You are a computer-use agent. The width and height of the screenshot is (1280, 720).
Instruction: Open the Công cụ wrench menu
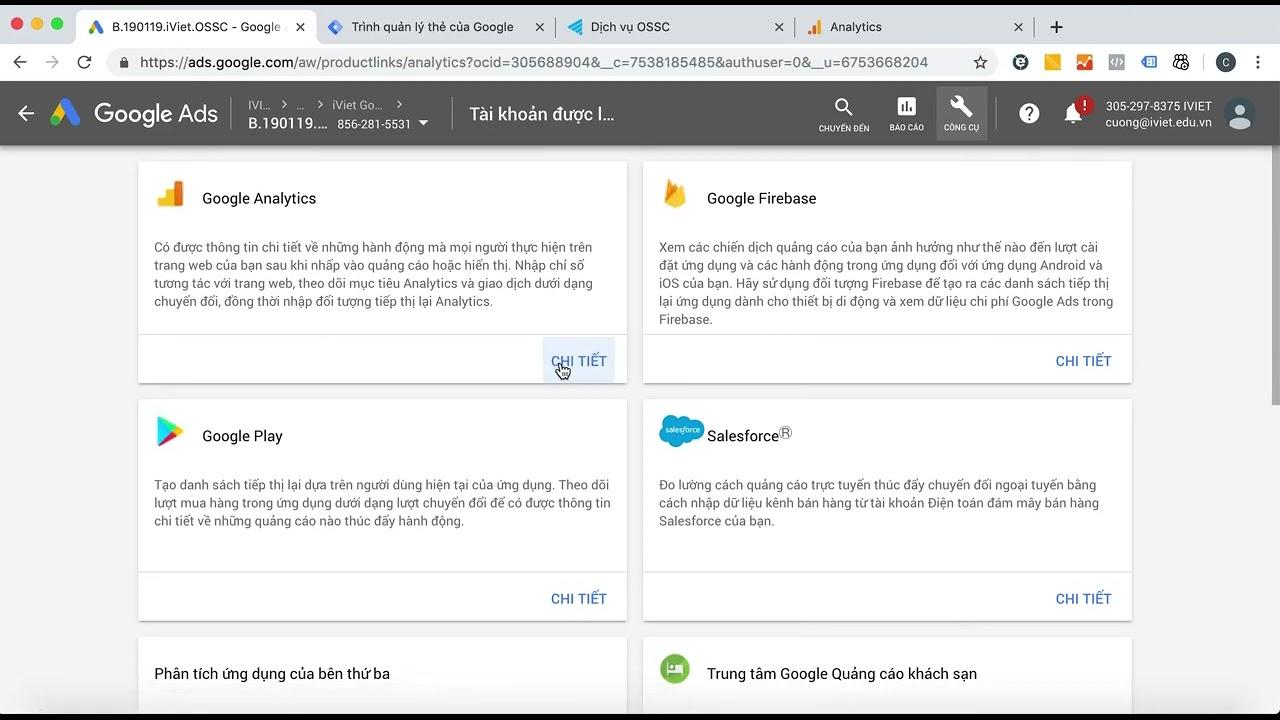[x=961, y=114]
